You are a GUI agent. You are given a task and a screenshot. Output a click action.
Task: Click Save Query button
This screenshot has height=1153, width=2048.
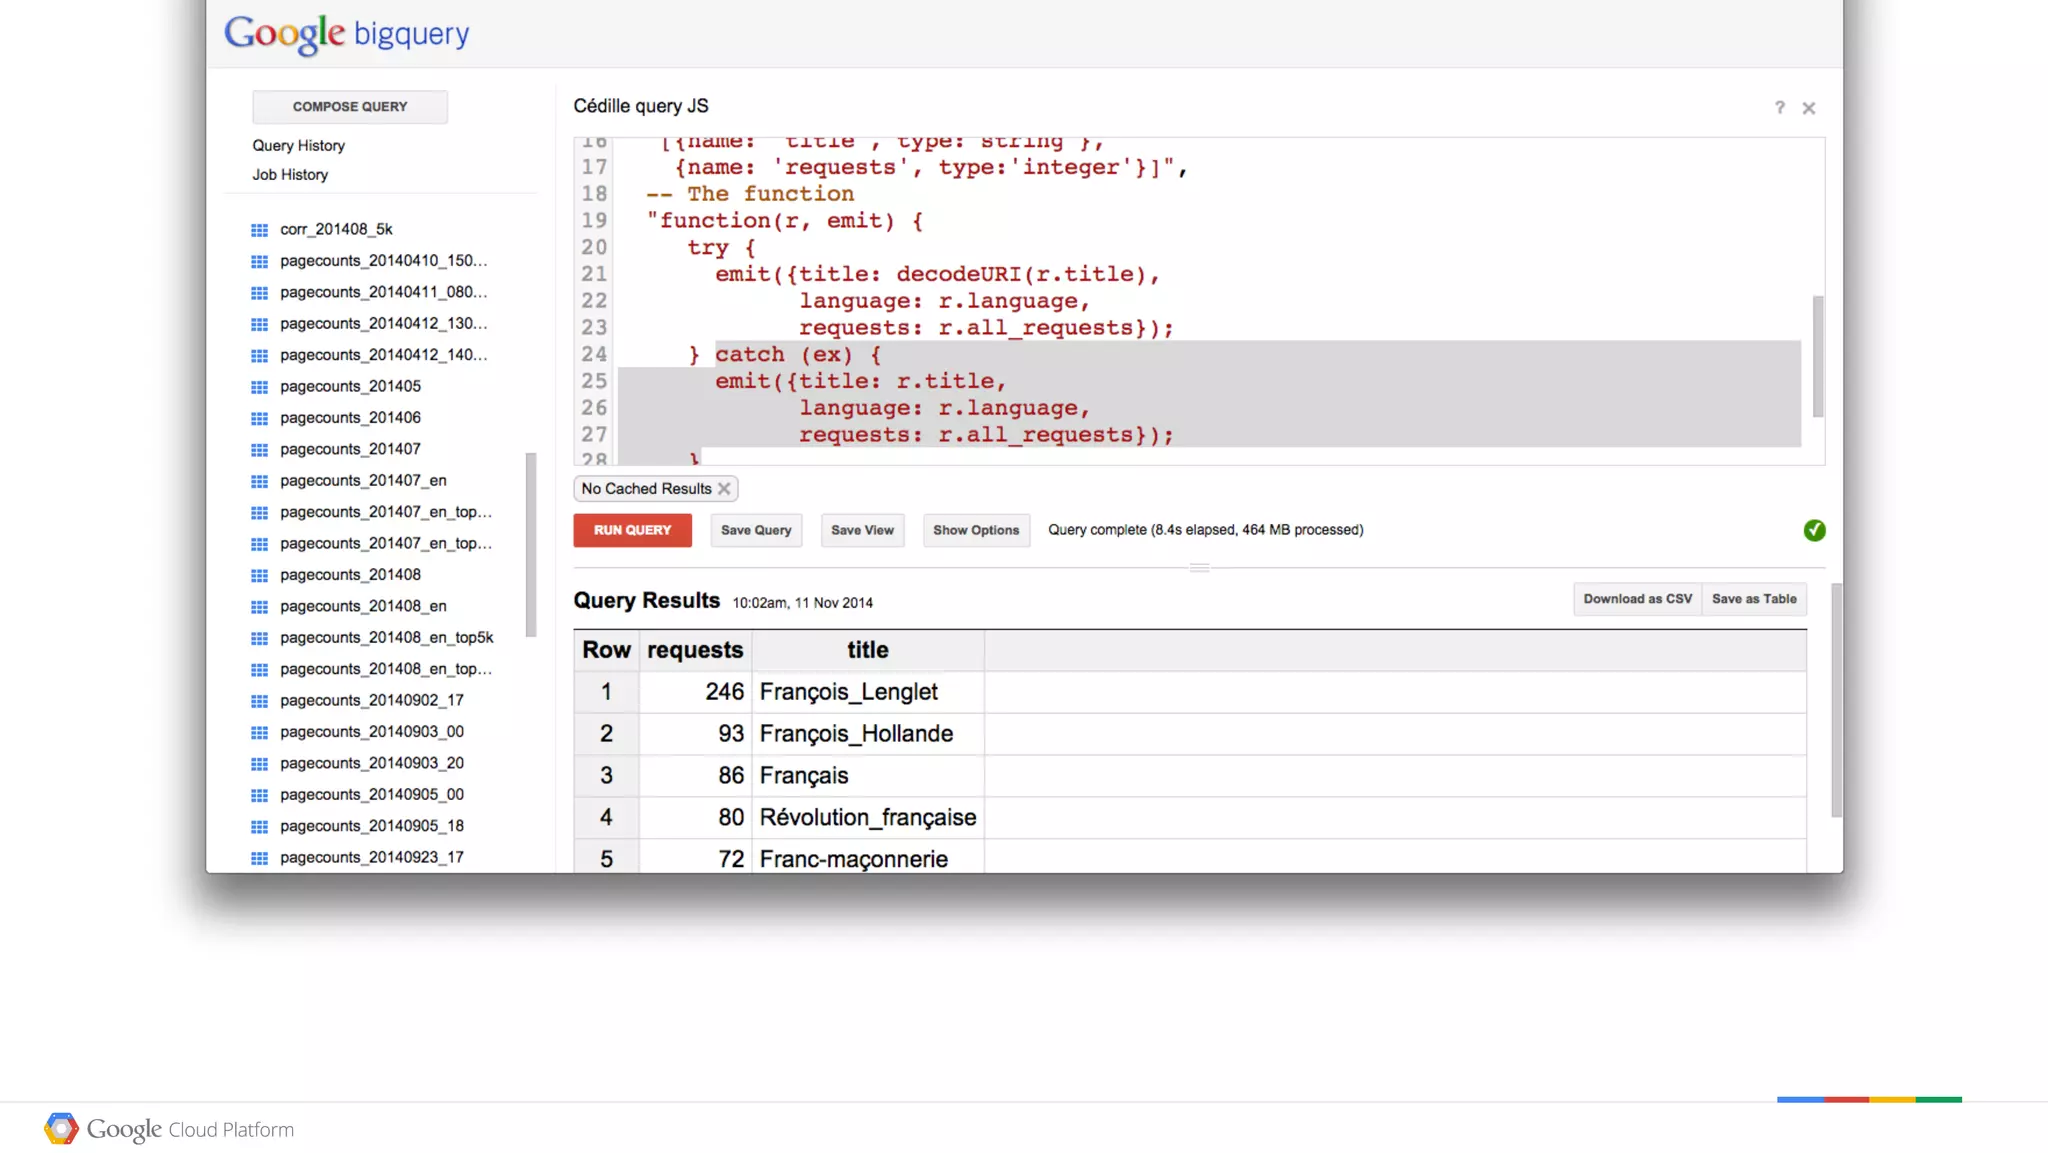coord(755,531)
